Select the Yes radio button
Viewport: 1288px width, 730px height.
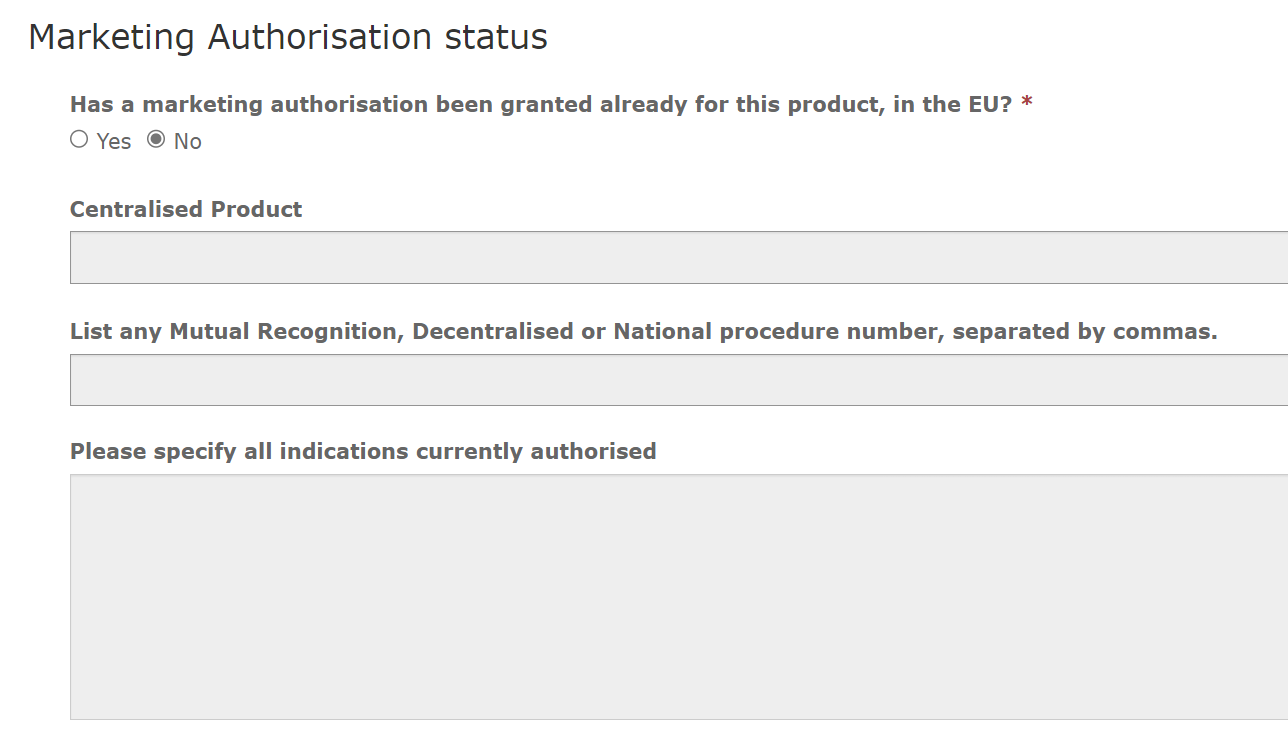[79, 140]
